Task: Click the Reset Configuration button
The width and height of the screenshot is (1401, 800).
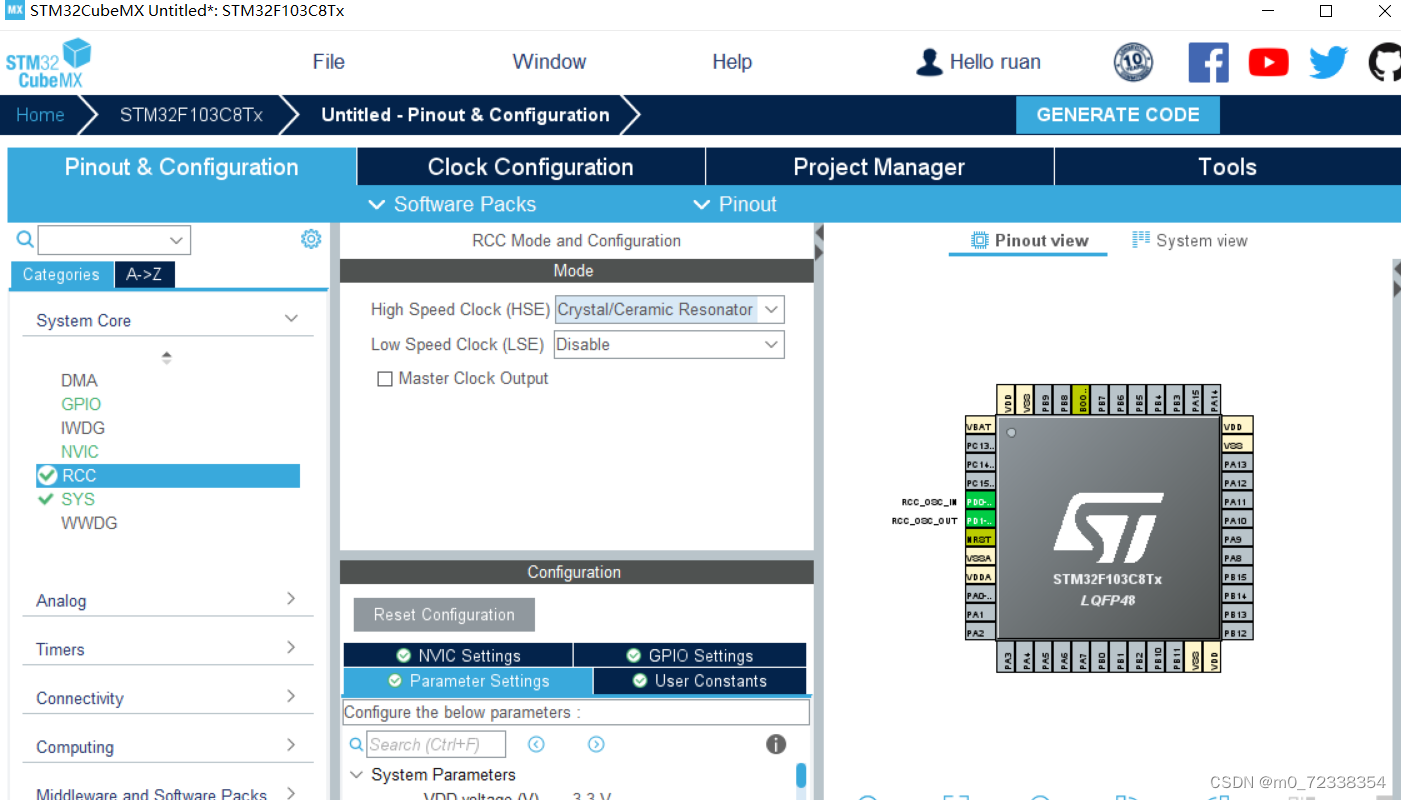Action: click(444, 615)
